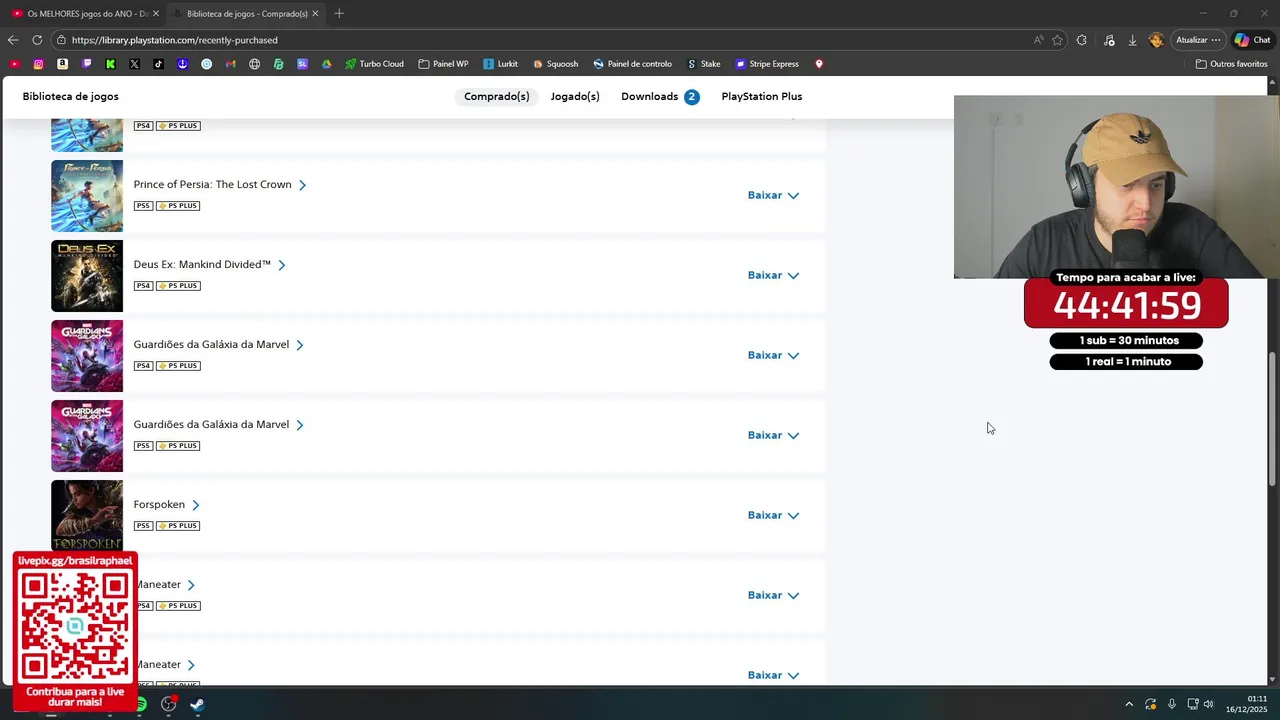Open the Amazon bookmark icon
This screenshot has width=1280, height=720.
pyautogui.click(x=62, y=64)
